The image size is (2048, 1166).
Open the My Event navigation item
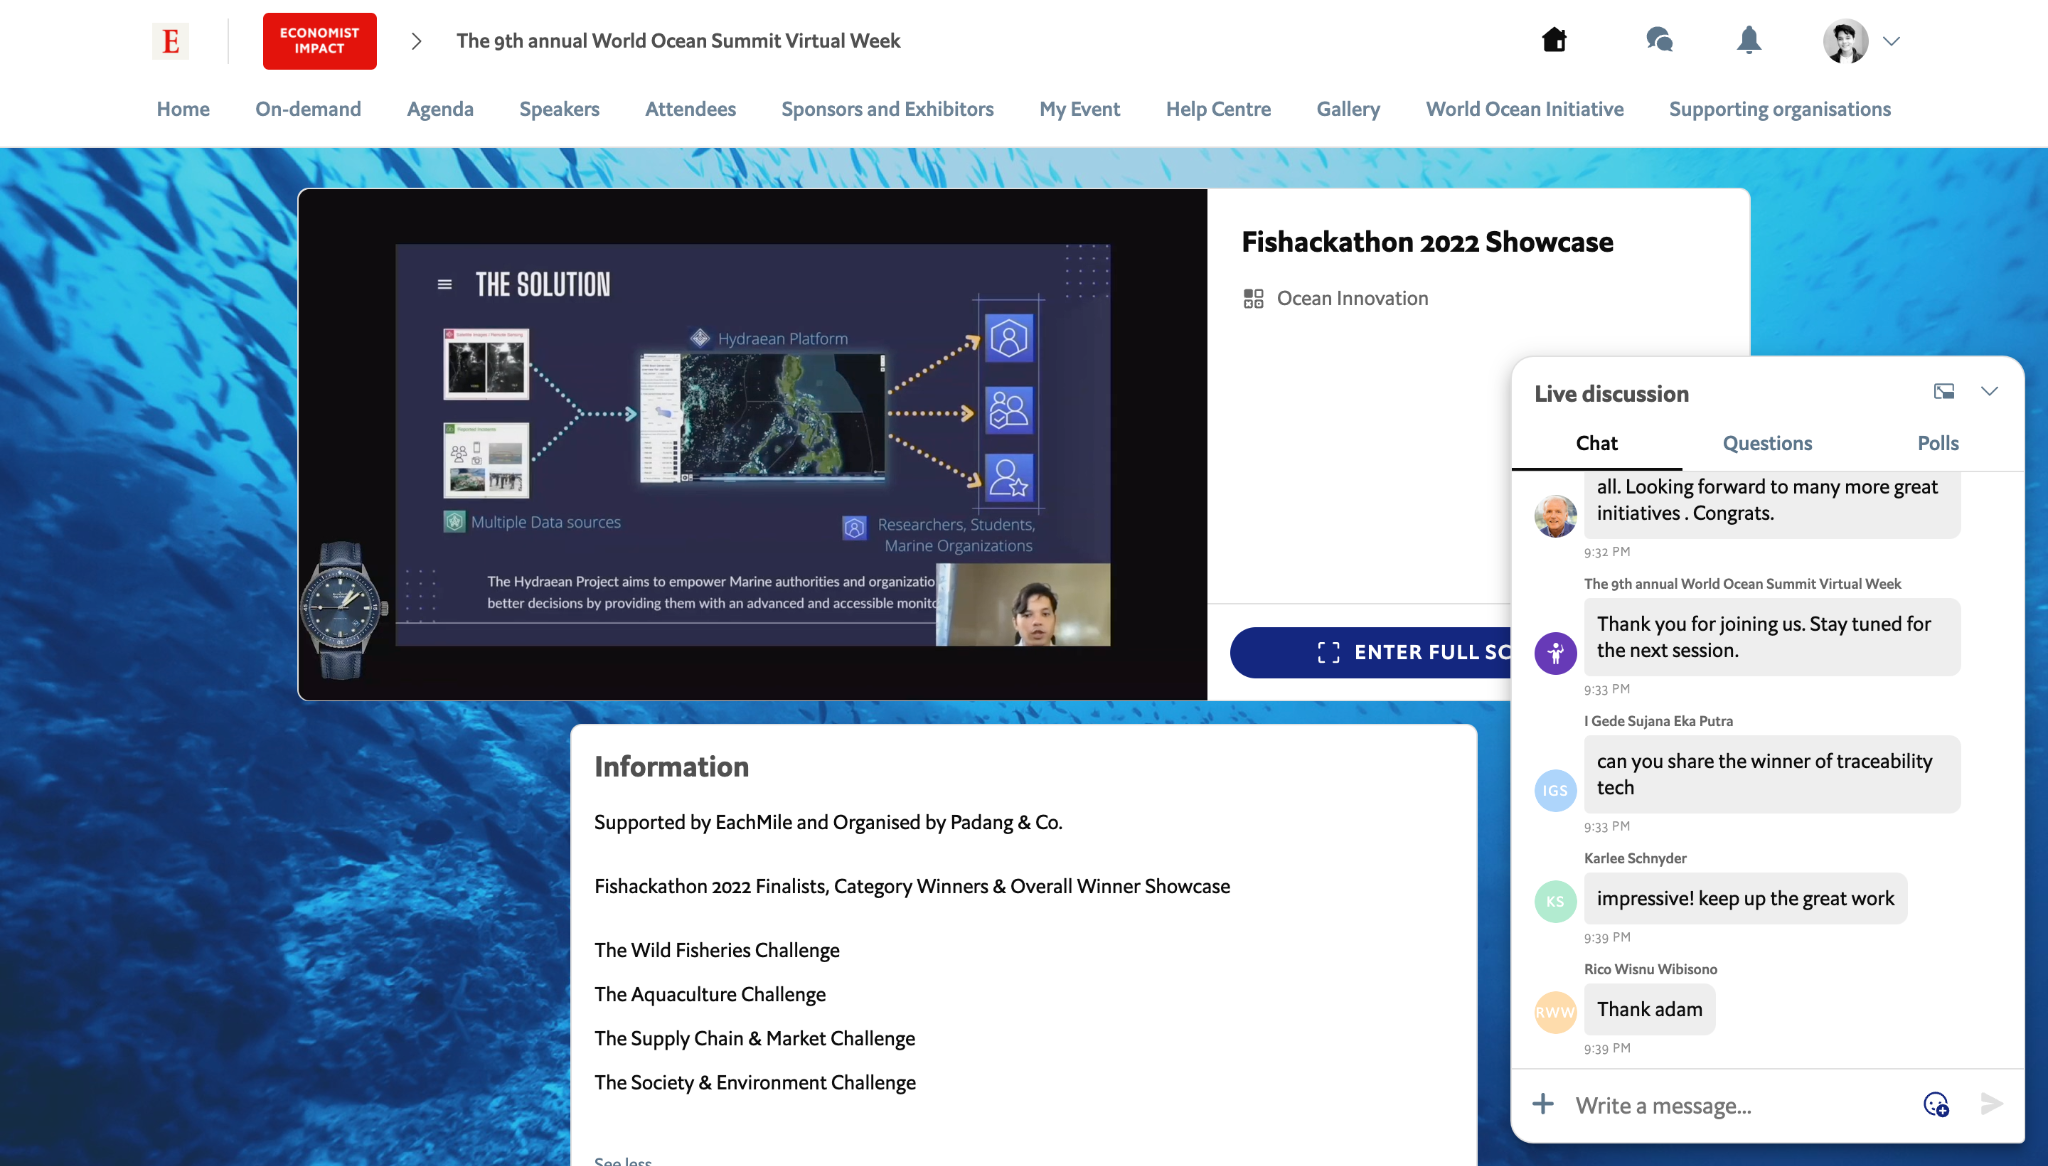point(1079,109)
